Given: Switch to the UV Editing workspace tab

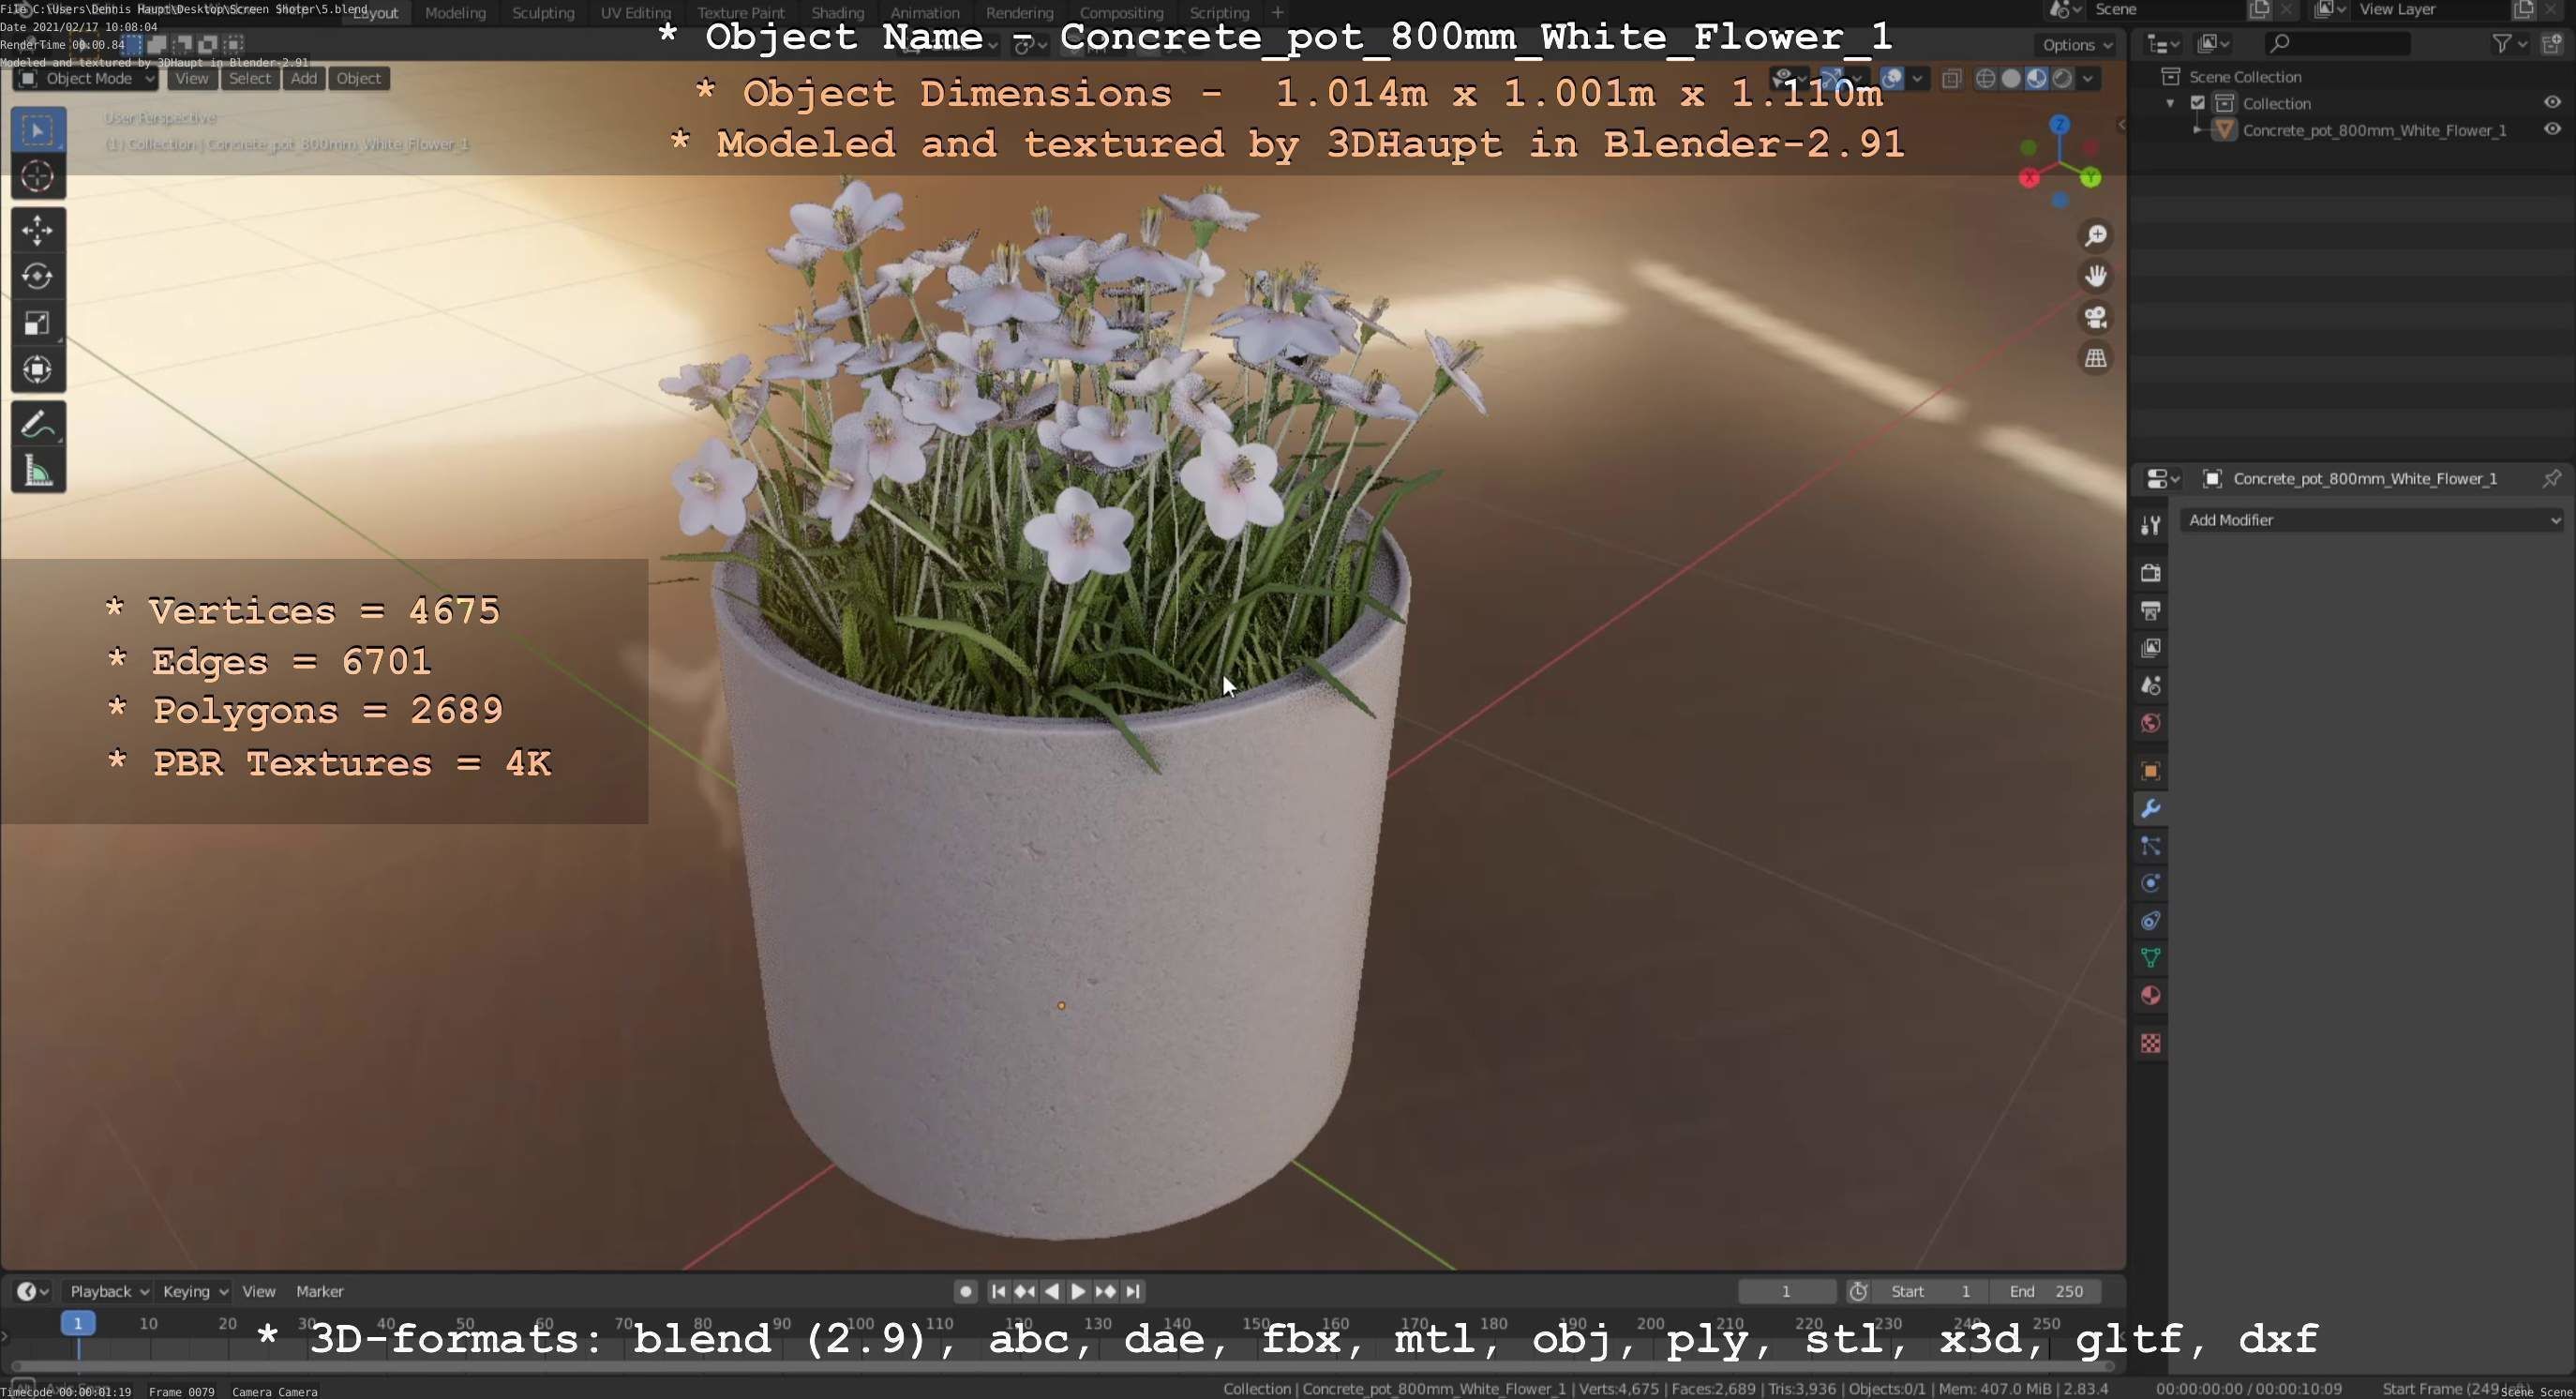Looking at the screenshot, I should pos(635,13).
